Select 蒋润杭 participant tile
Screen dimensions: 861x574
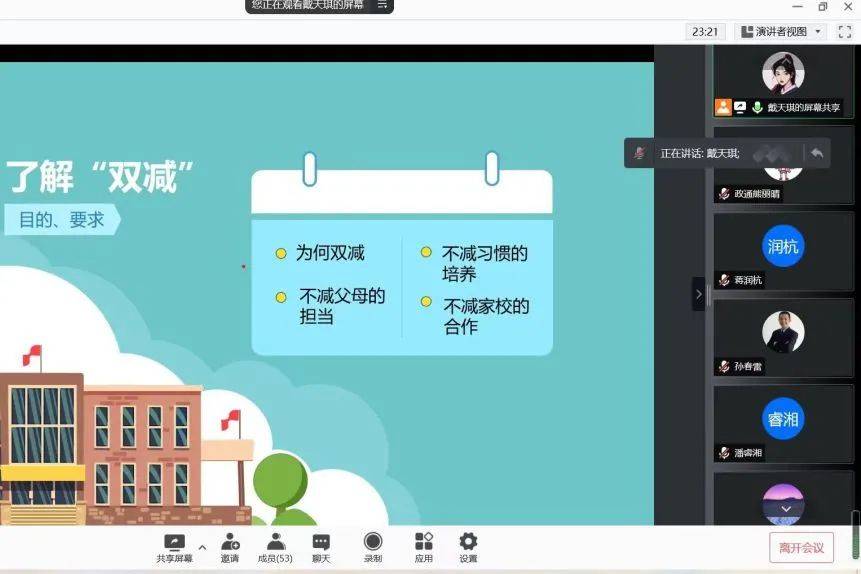783,250
